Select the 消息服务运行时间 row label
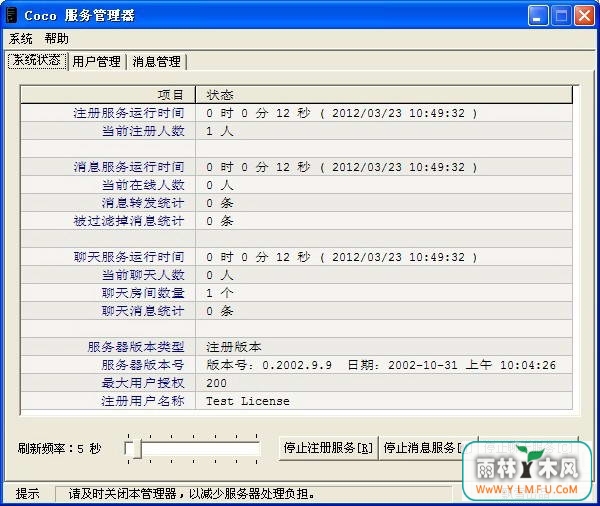The height and width of the screenshot is (506, 600). (129, 167)
